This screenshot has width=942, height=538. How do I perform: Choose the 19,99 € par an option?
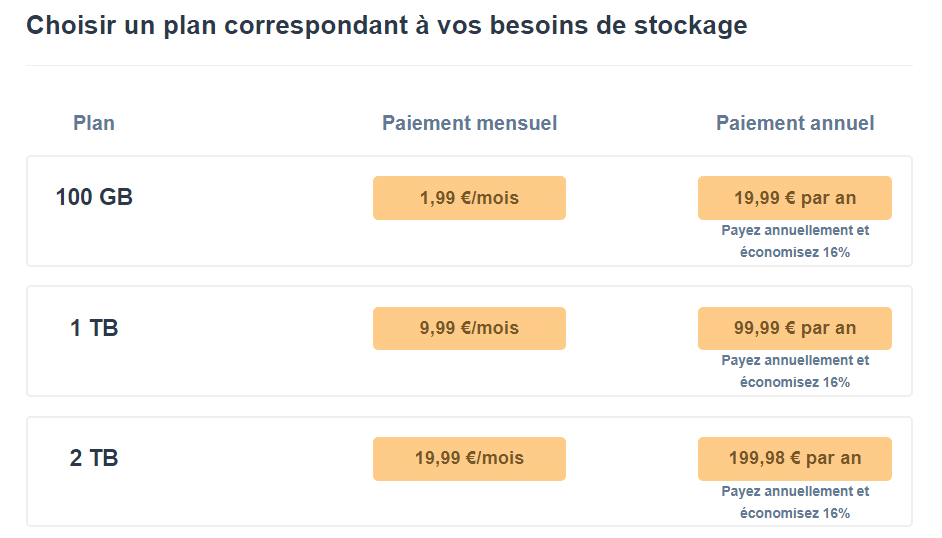click(794, 198)
